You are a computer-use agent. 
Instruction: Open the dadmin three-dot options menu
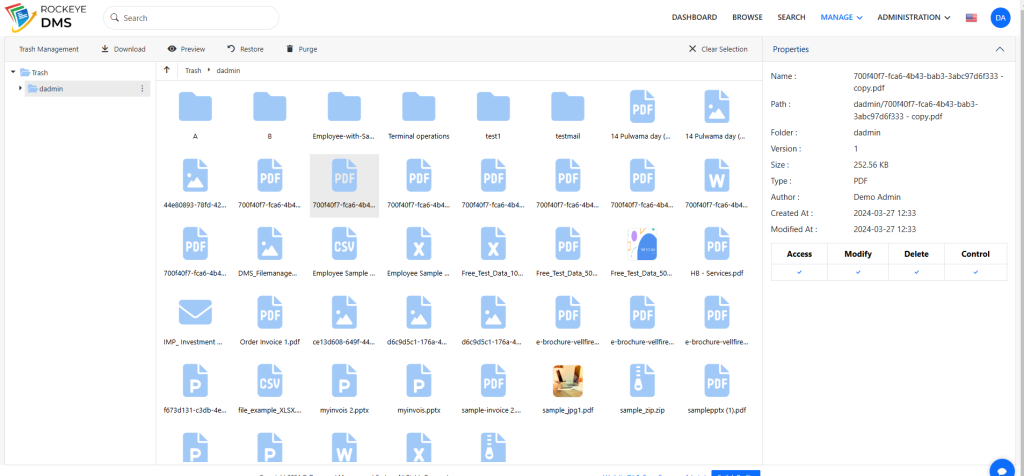click(x=142, y=88)
